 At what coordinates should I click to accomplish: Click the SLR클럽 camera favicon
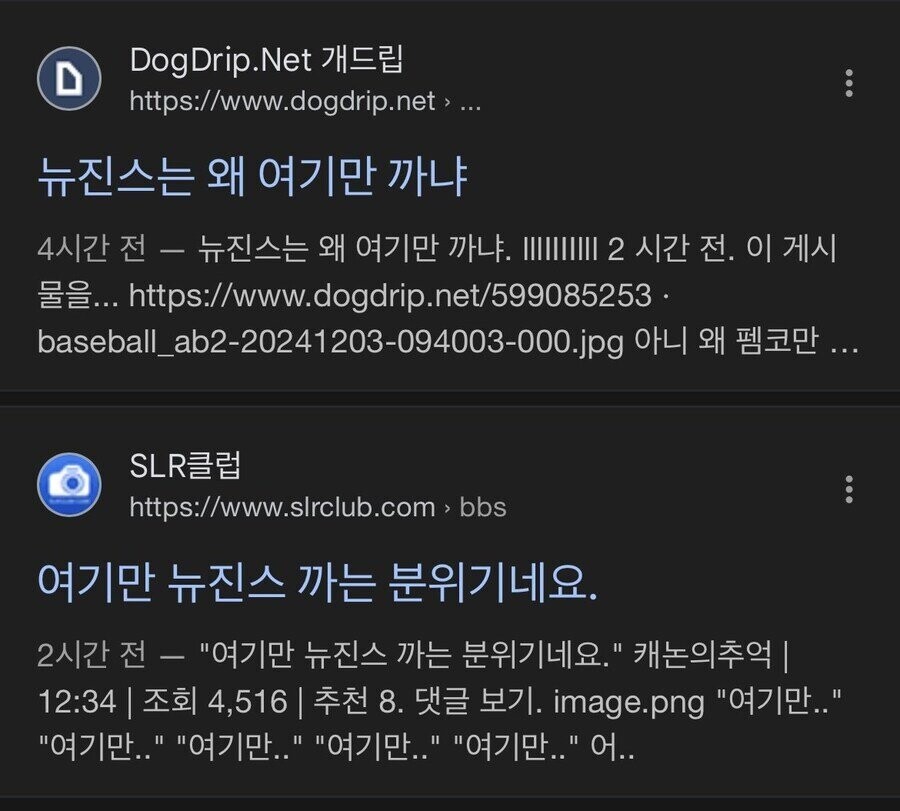(69, 484)
